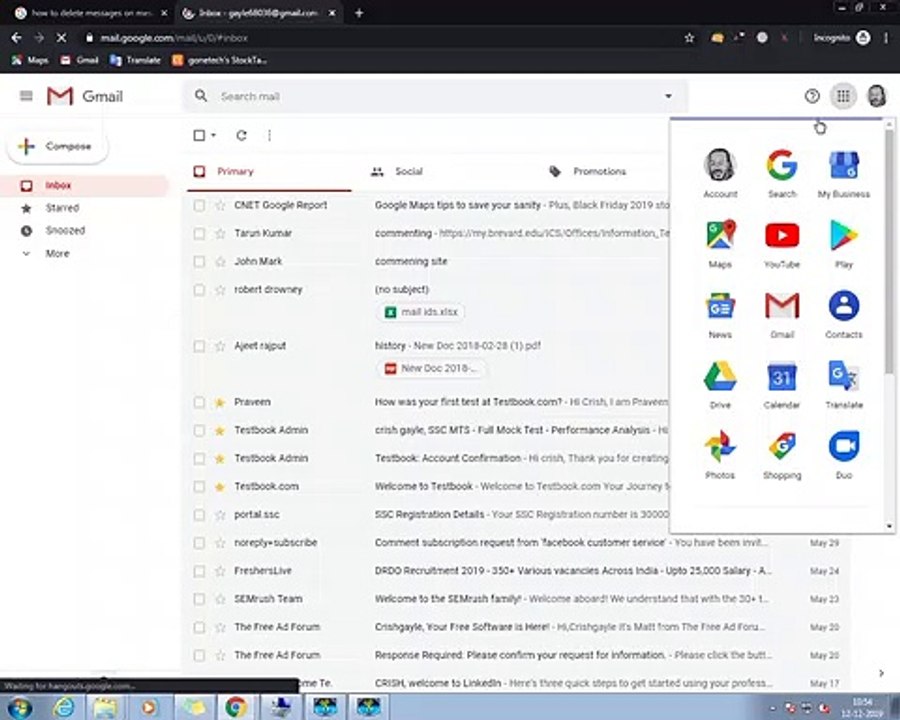This screenshot has height=720, width=900.
Task: Open Google Play from the apps grid
Action: point(843,243)
